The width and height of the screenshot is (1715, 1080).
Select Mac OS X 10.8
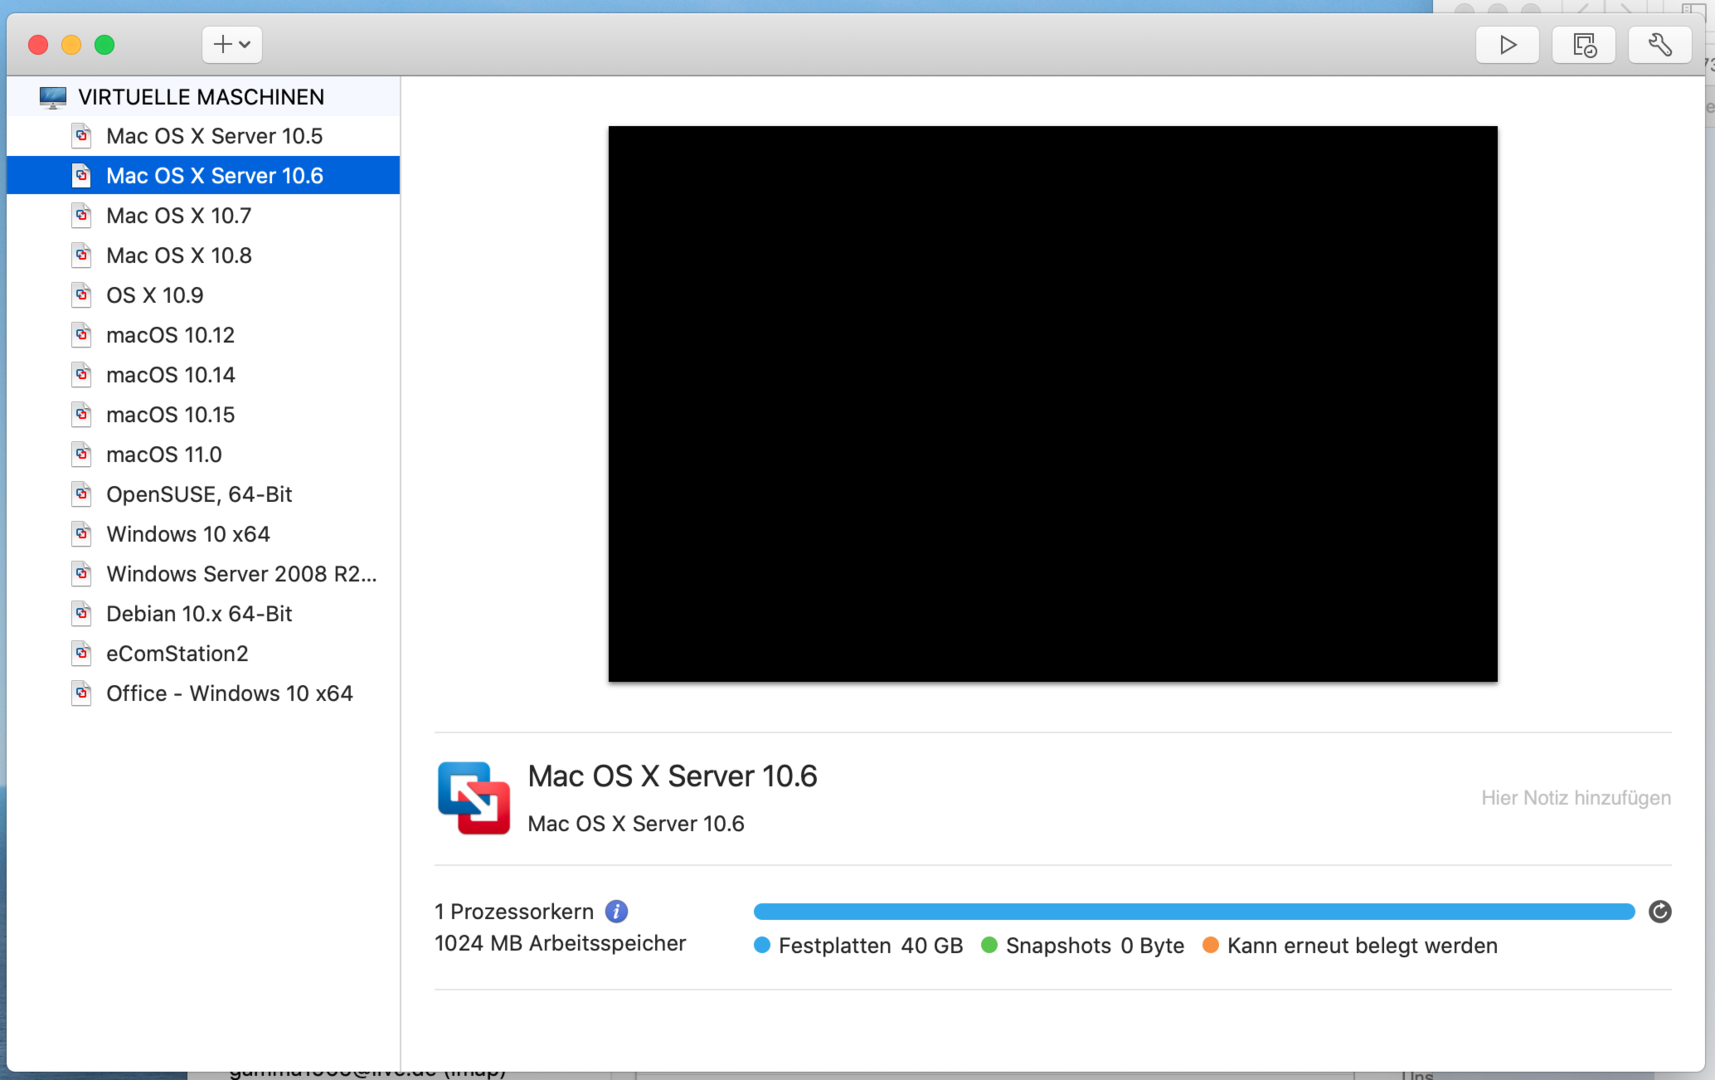(x=203, y=255)
